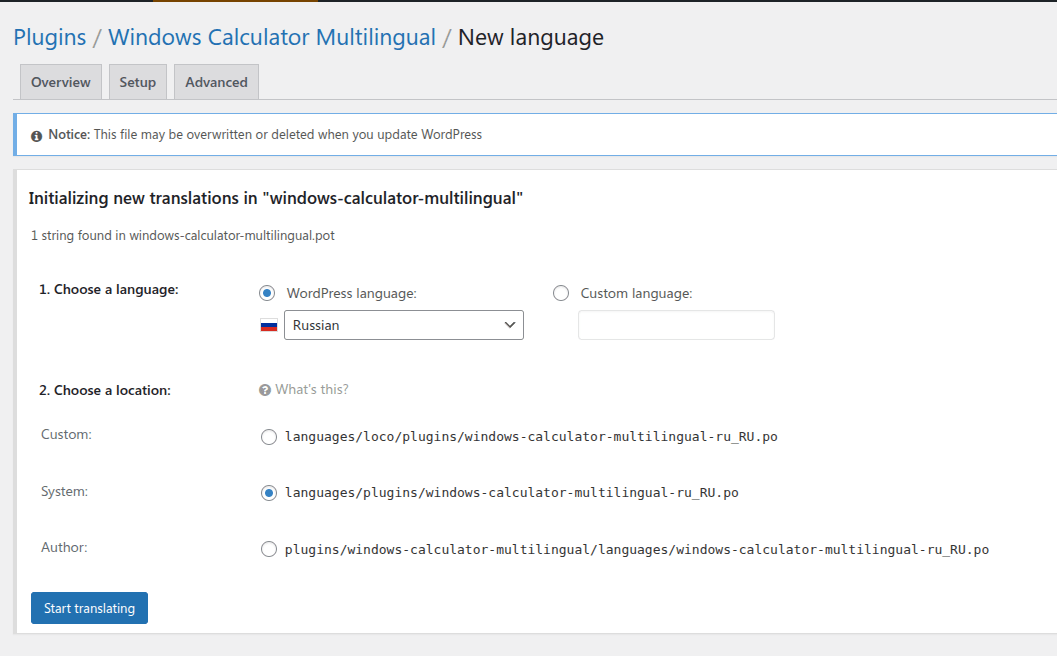Viewport: 1057px width, 656px height.
Task: Click the Russian flag icon
Action: [x=268, y=325]
